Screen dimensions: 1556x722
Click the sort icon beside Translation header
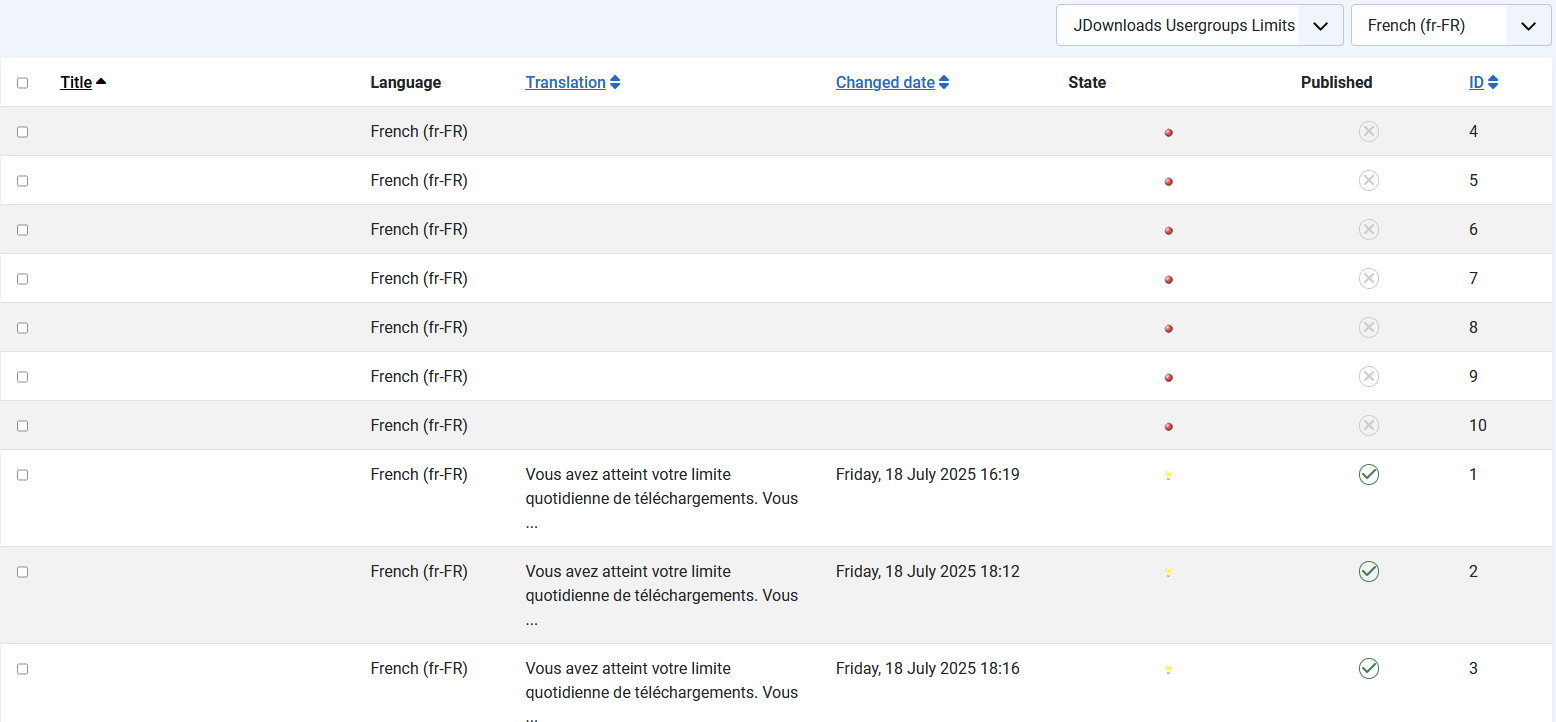pos(614,82)
